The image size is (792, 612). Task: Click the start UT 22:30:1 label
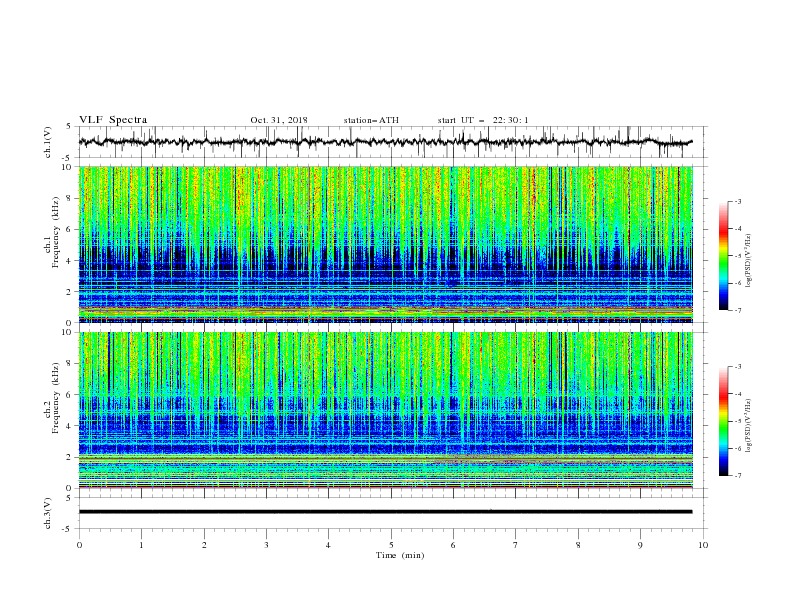483,120
